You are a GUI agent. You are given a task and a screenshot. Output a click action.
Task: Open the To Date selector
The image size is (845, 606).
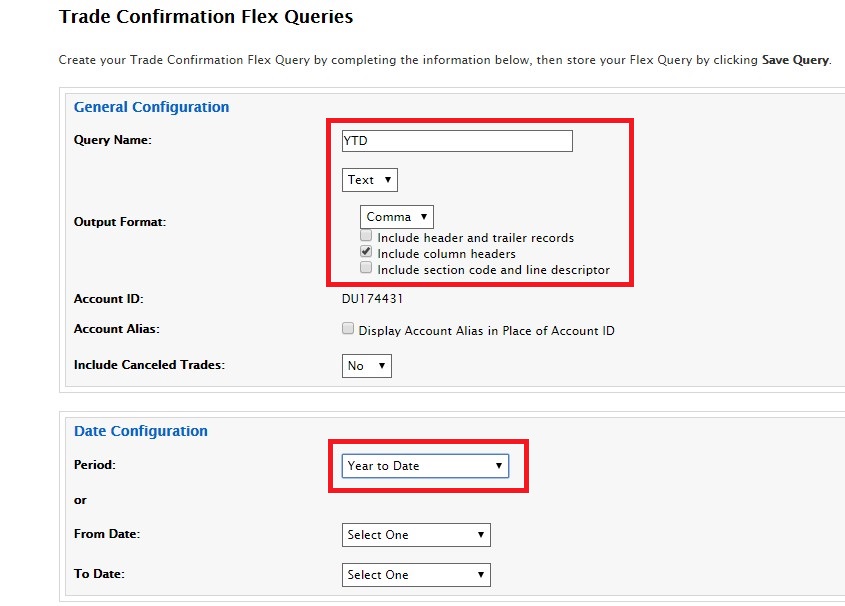[415, 575]
